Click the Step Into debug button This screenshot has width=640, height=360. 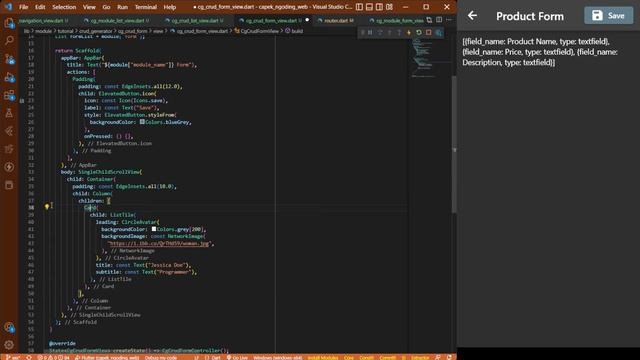coord(389,32)
